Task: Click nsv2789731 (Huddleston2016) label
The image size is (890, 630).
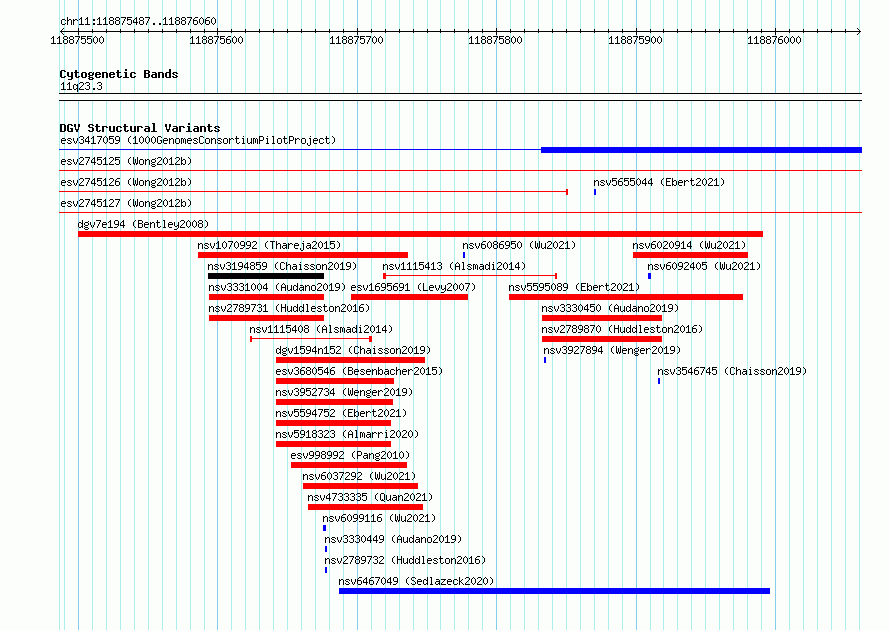Action: pyautogui.click(x=289, y=308)
